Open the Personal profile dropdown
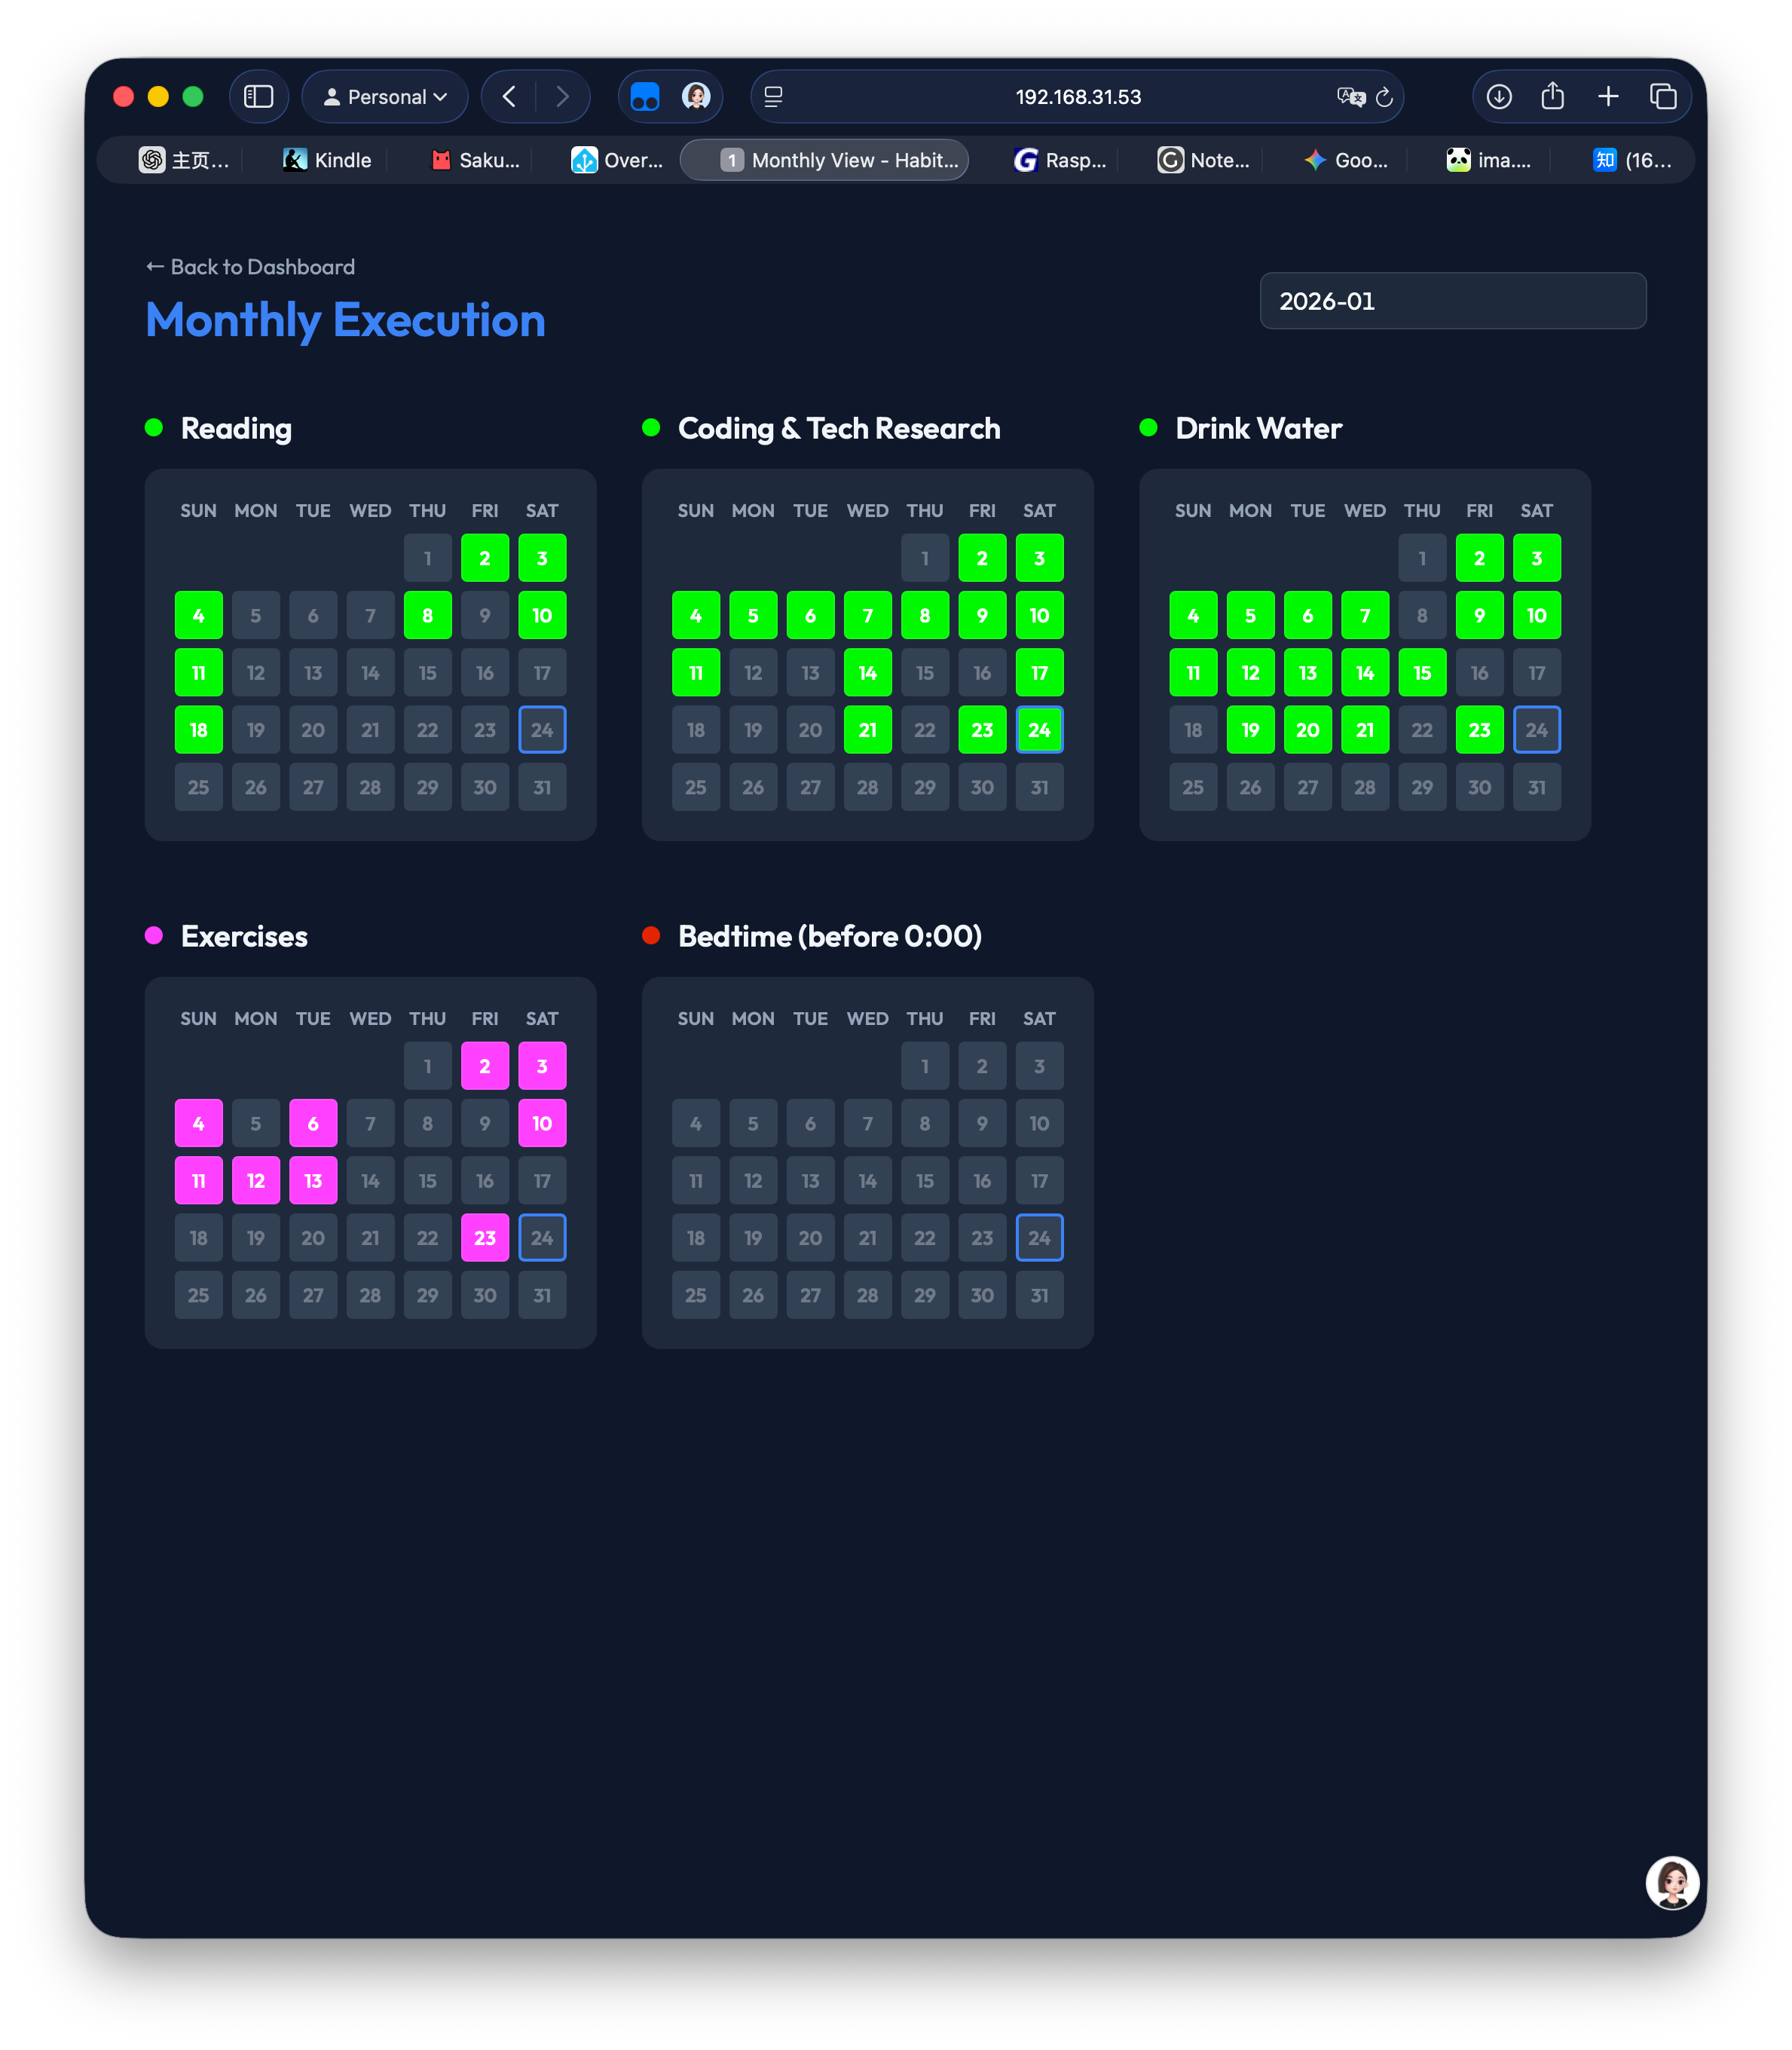Screen dimensions: 1792x2050 pyautogui.click(x=385, y=97)
